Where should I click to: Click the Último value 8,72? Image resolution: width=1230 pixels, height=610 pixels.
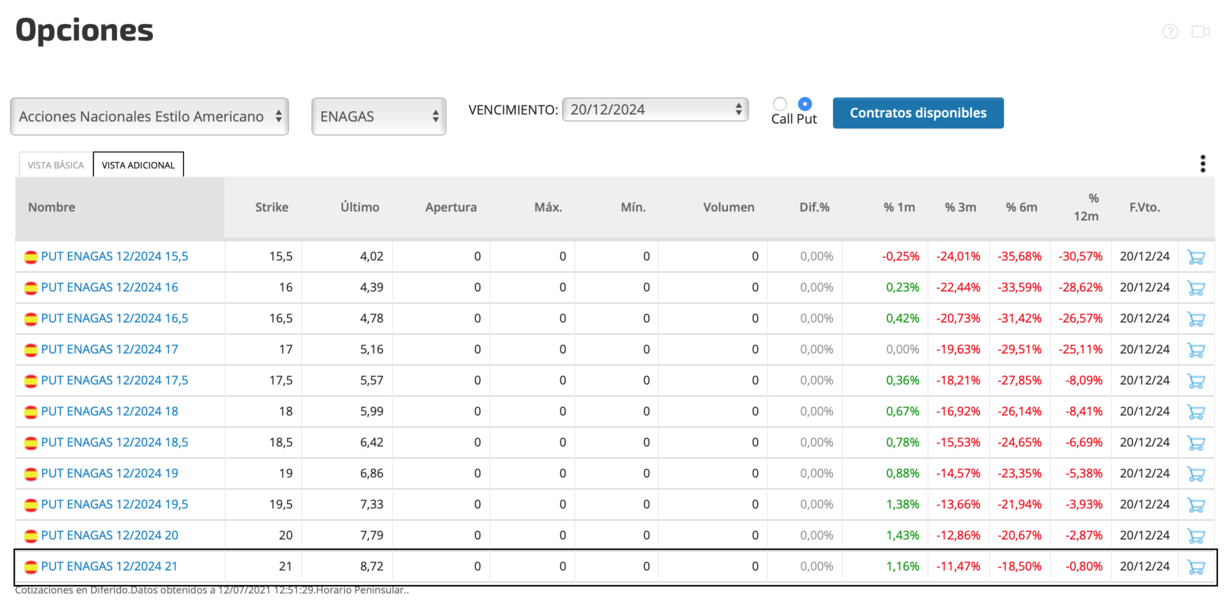point(371,566)
